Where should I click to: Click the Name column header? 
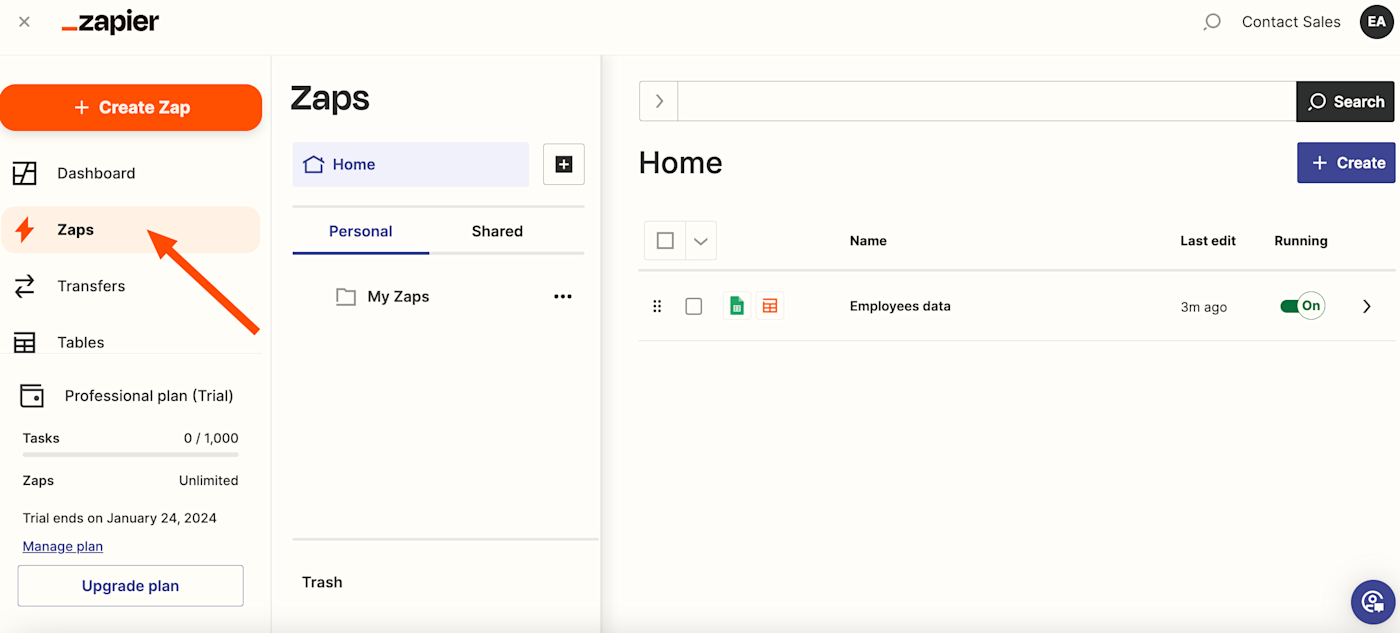coord(868,241)
